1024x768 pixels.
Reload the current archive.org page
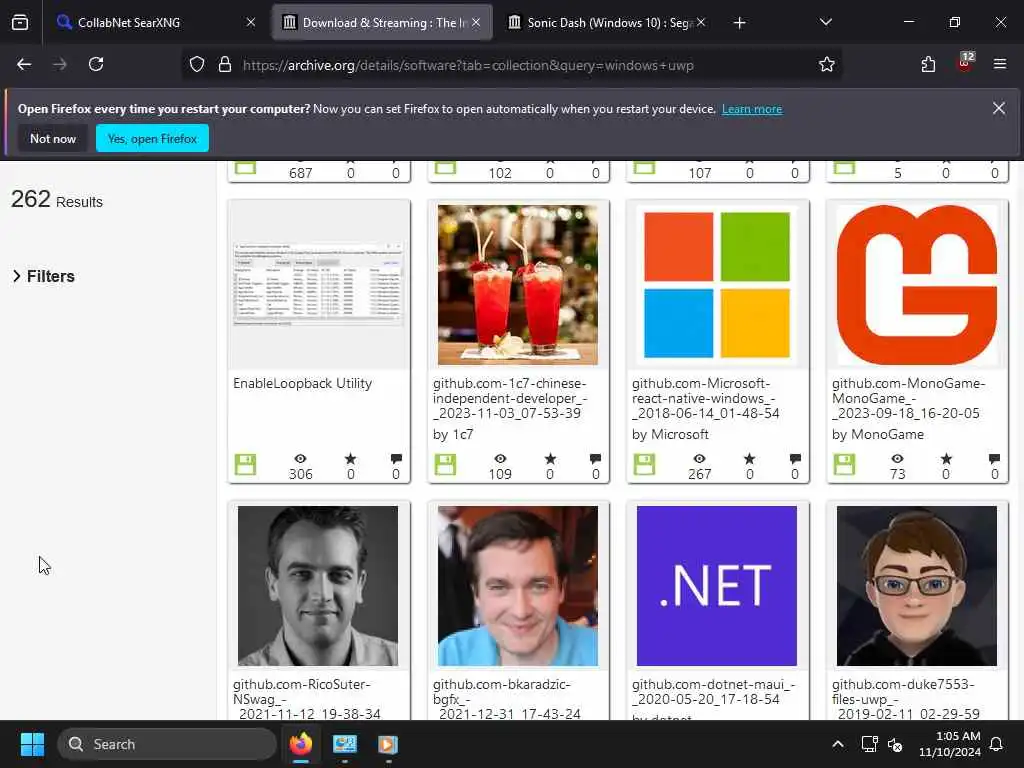[x=96, y=64]
